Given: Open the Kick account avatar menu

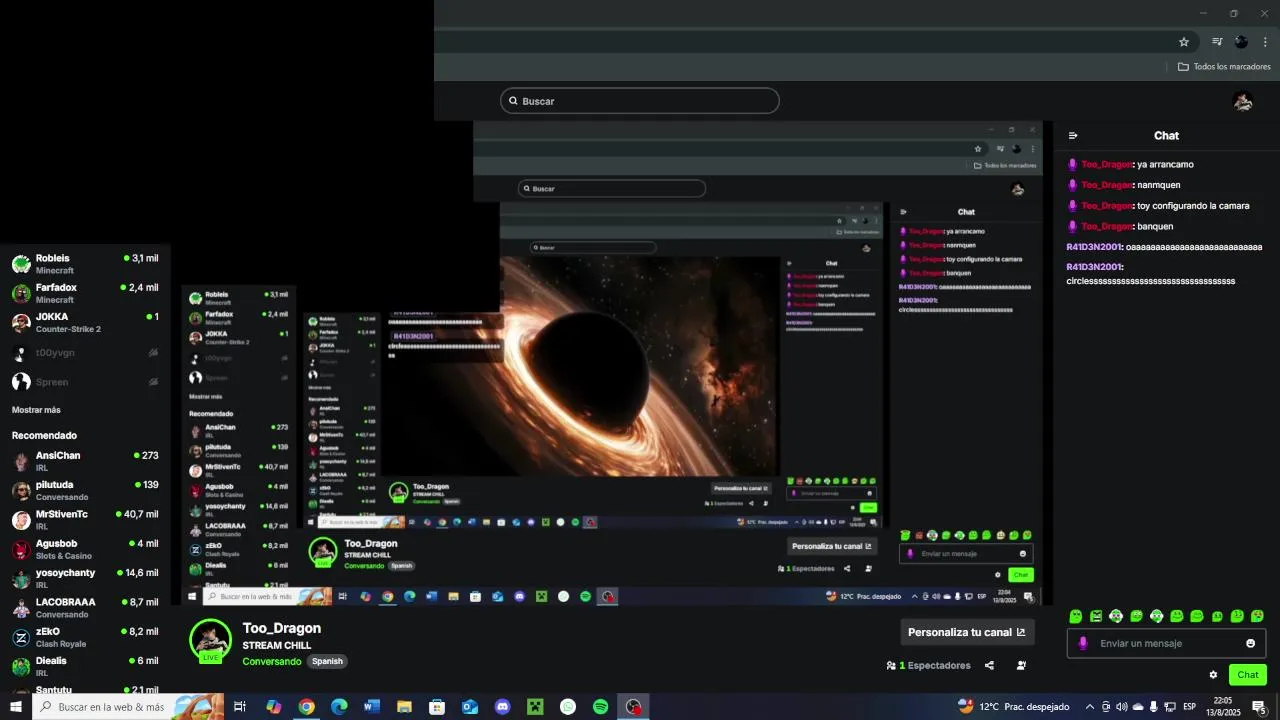Looking at the screenshot, I should coord(1243,101).
